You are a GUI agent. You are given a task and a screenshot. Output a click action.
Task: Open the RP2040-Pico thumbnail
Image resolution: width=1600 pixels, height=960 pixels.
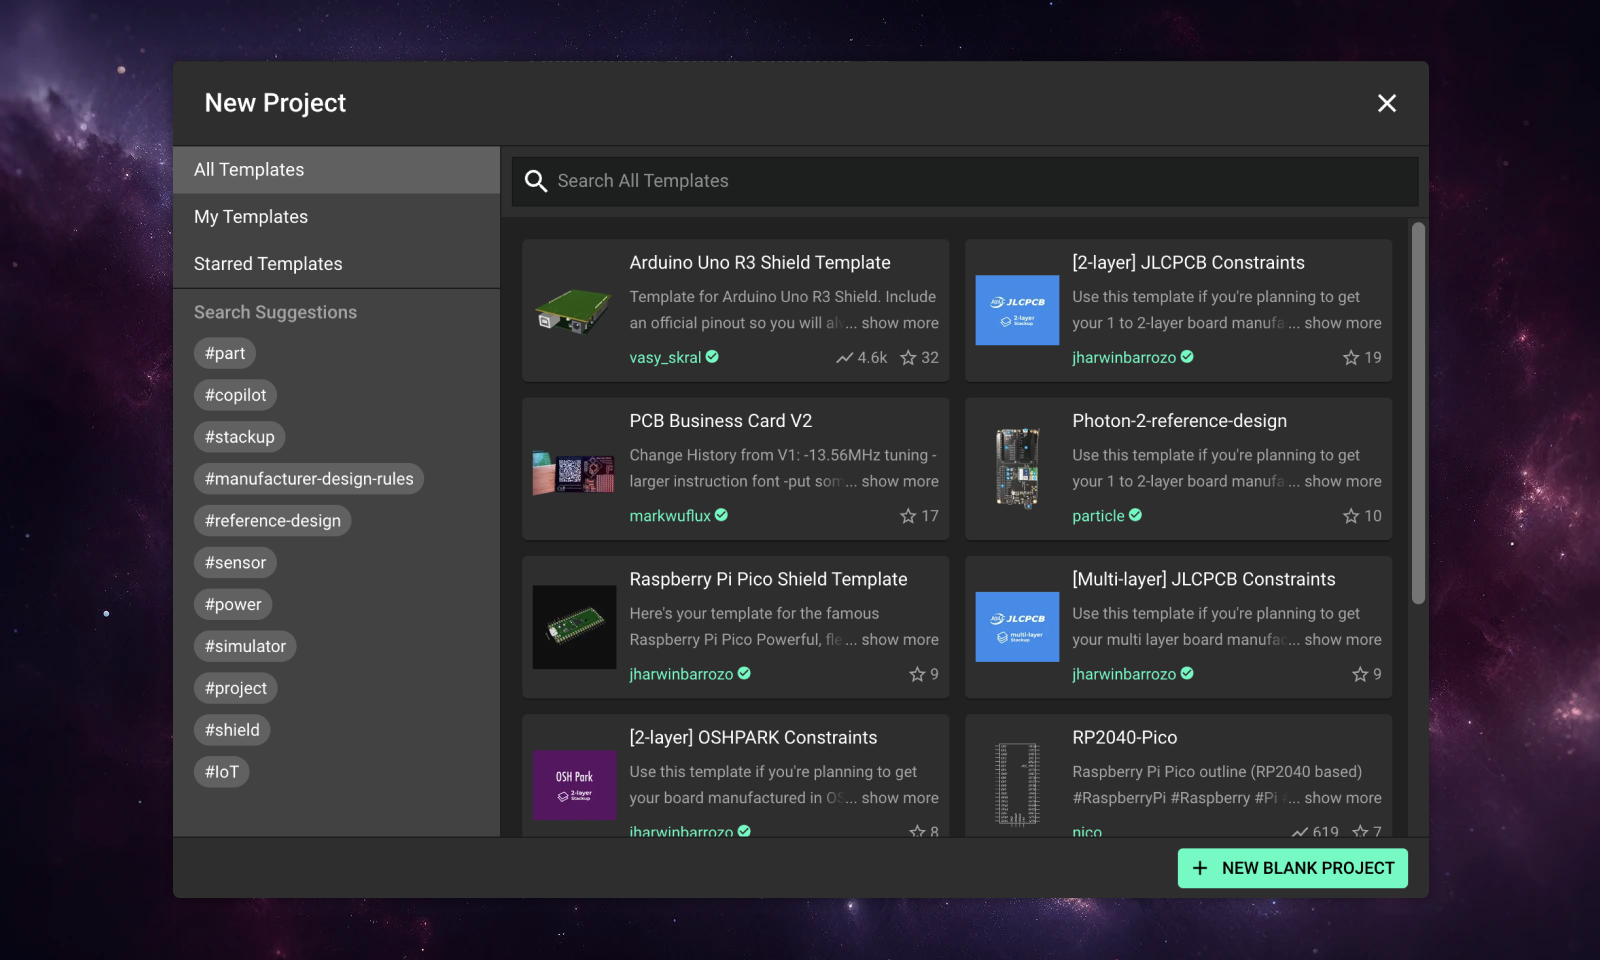pos(1017,785)
